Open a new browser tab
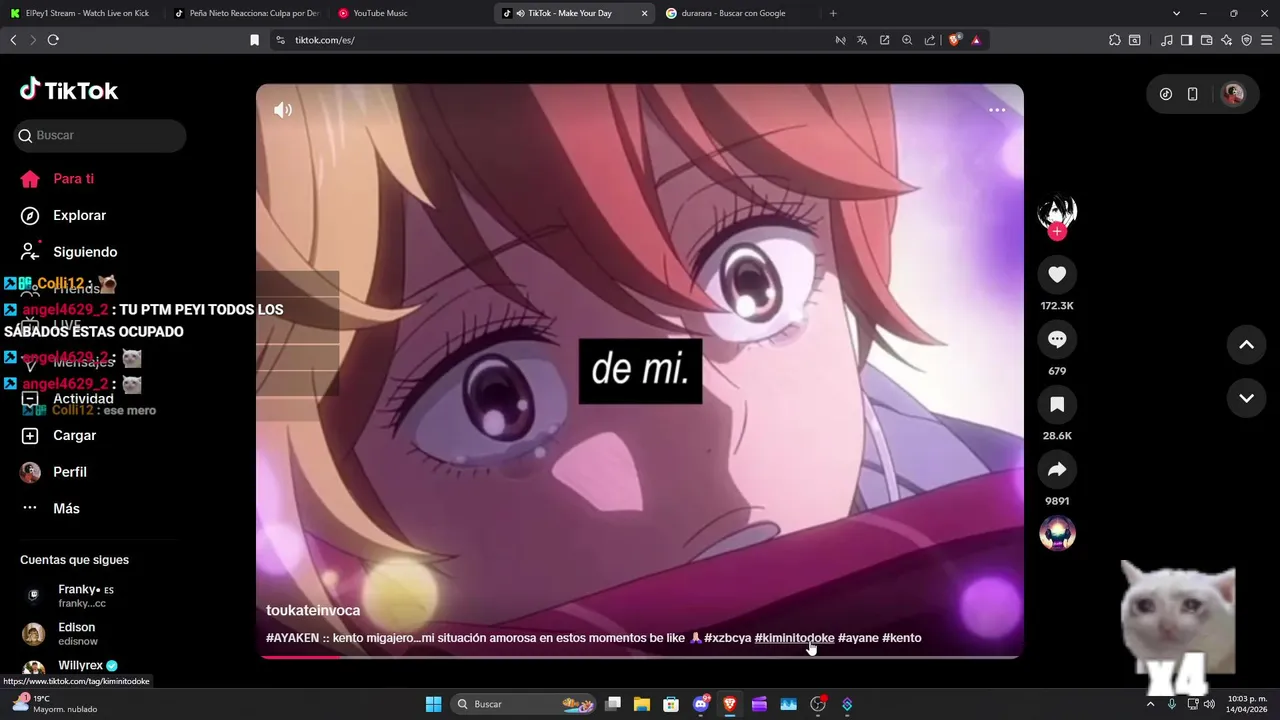 (x=833, y=13)
